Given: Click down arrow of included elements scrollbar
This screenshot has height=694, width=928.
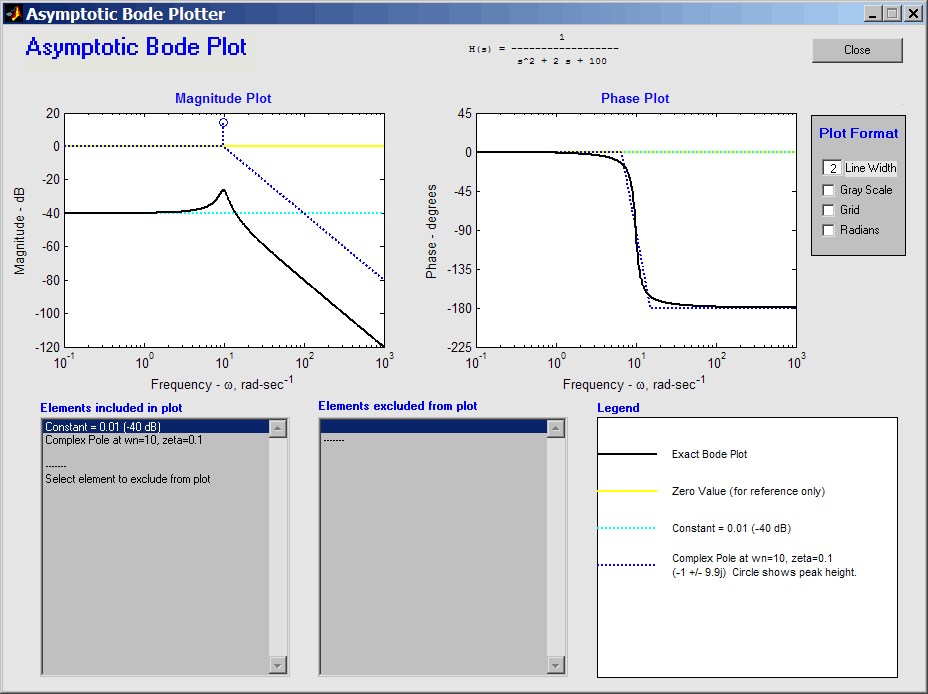Looking at the screenshot, I should point(278,665).
